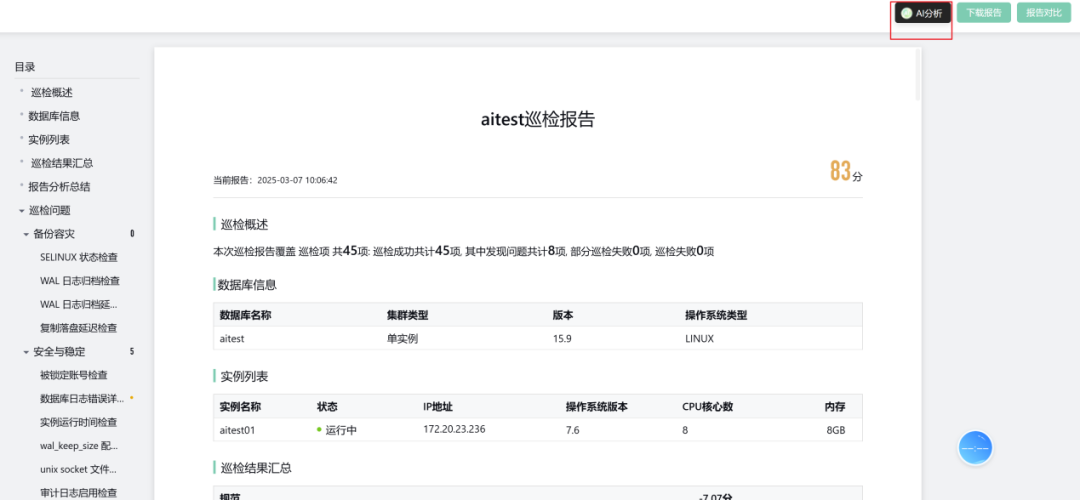Screen dimensions: 1080x500
Task: Collapse the 备份容灾 category arrow
Action: [27, 234]
